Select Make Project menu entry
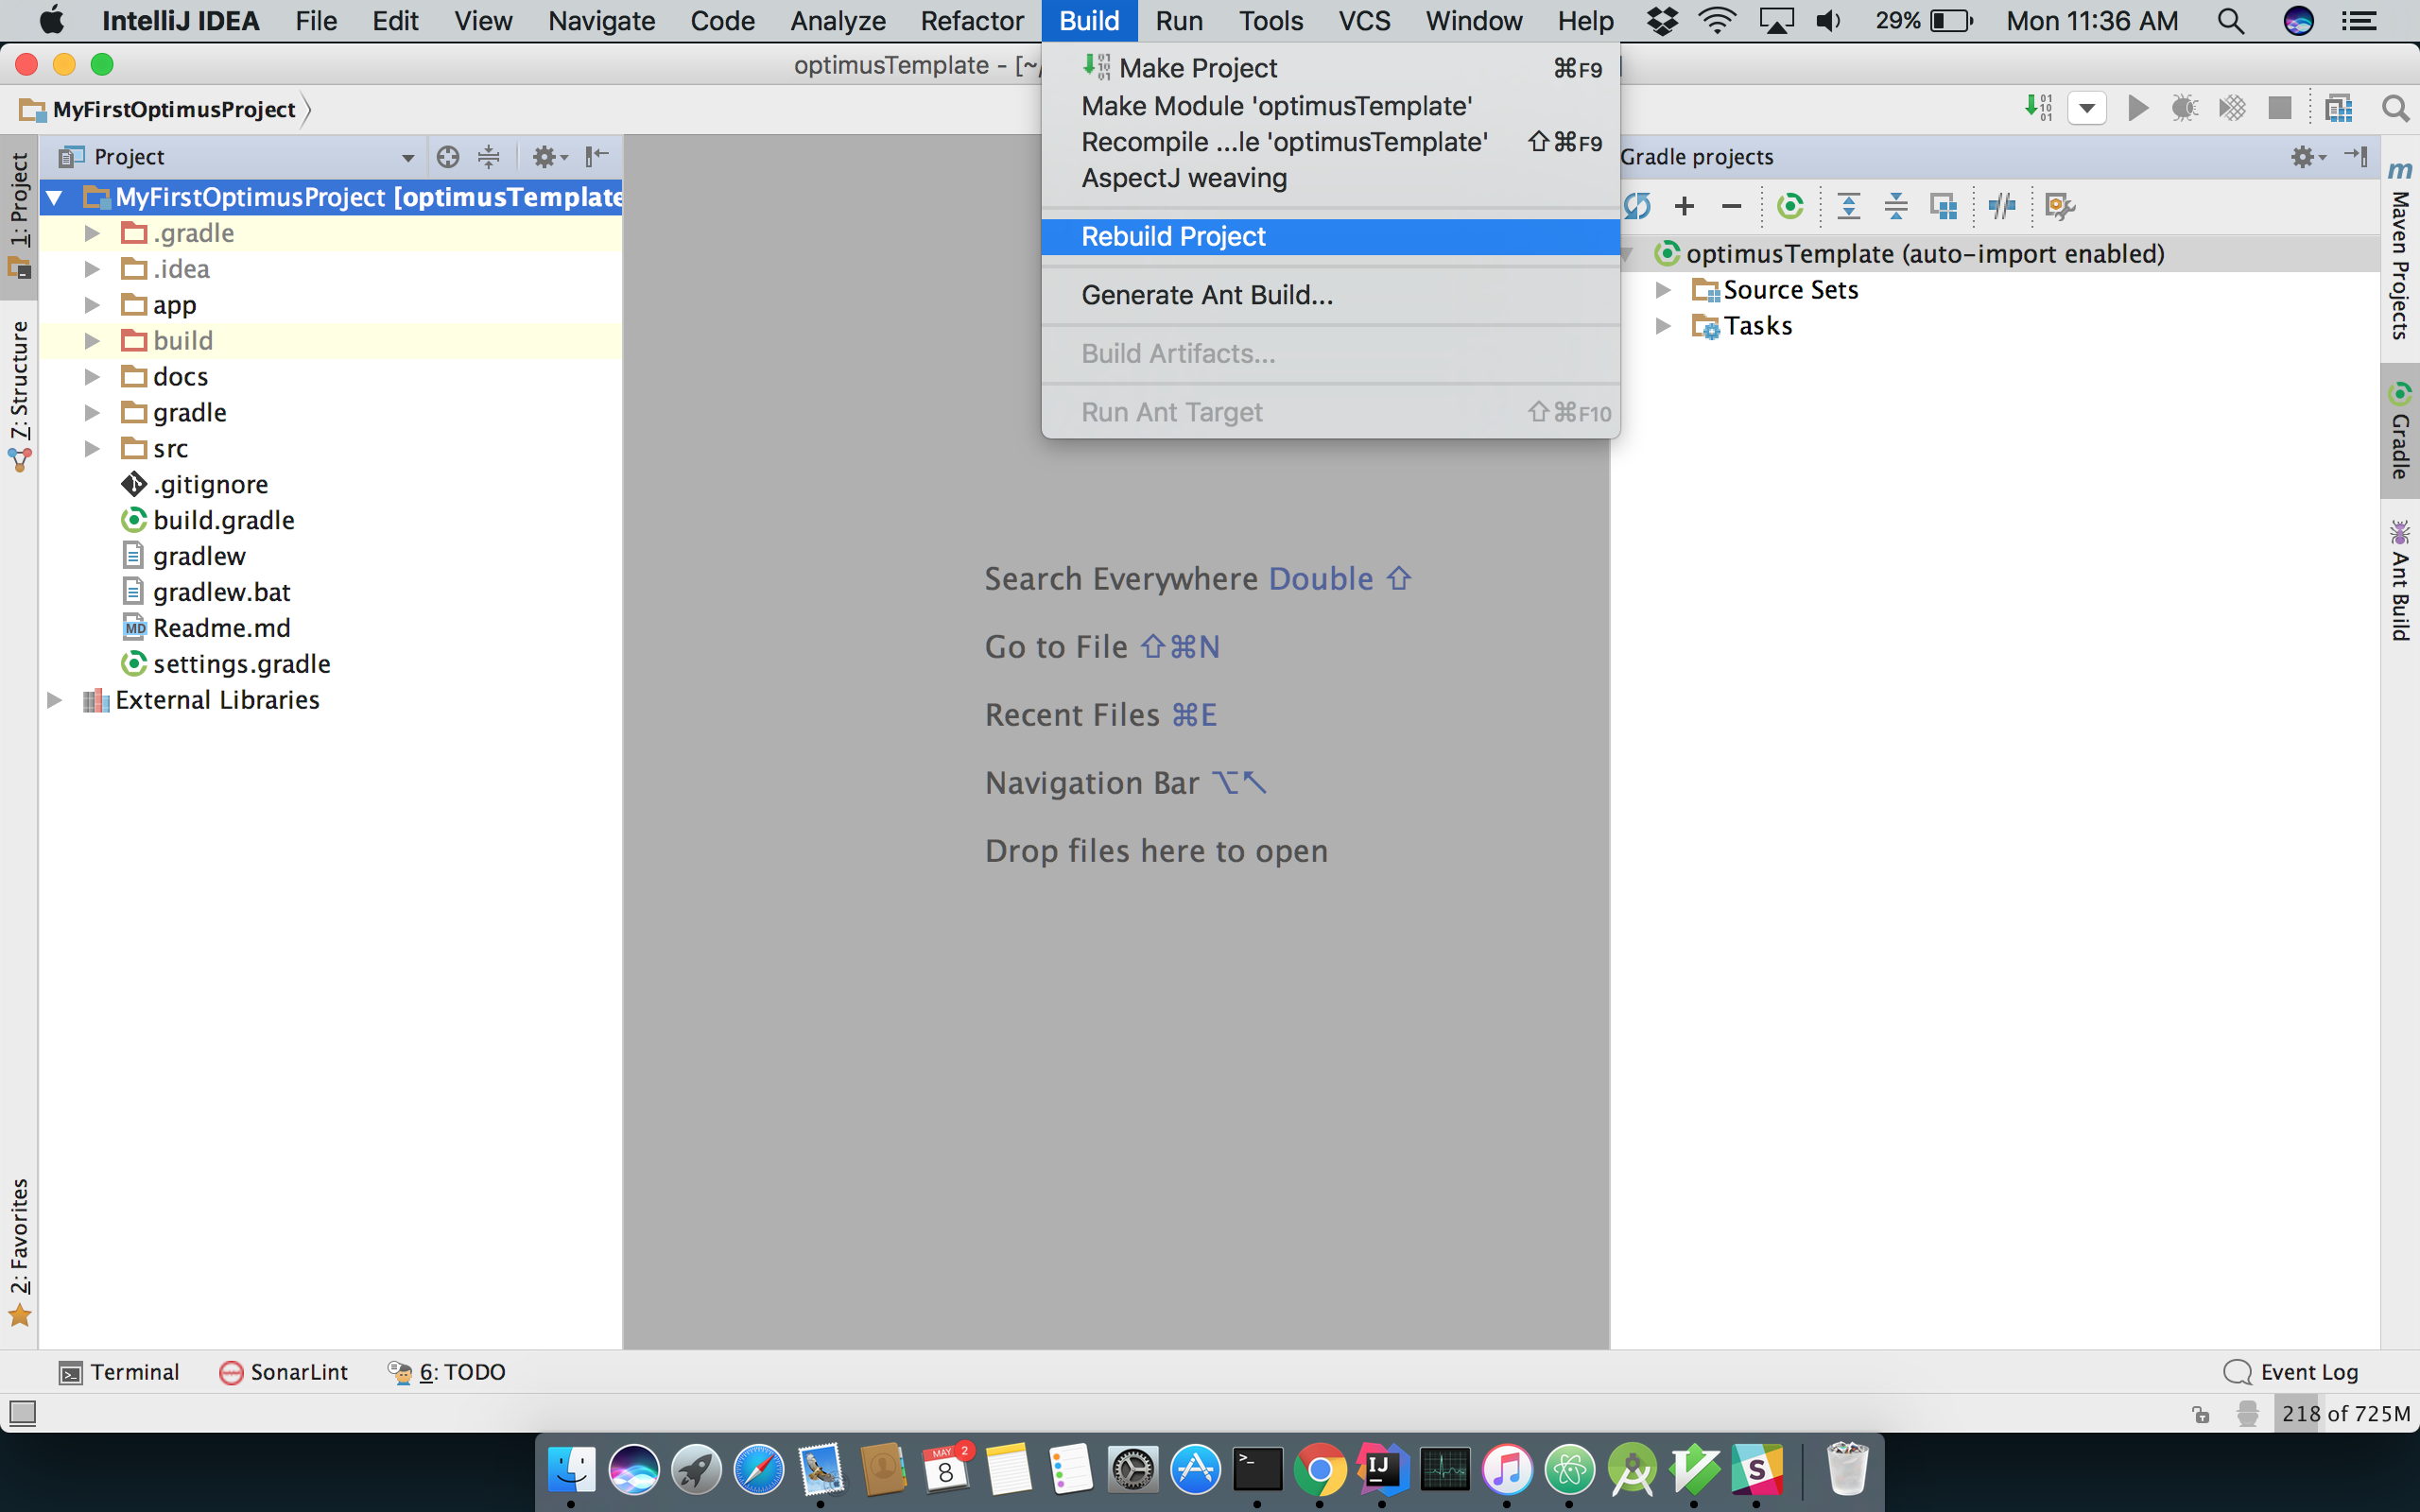The width and height of the screenshot is (2420, 1512). pos(1330,68)
